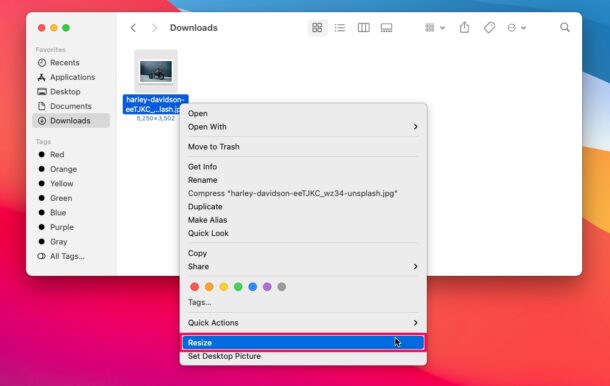Apply the gray tag color dot
The width and height of the screenshot is (610, 386).
point(282,287)
